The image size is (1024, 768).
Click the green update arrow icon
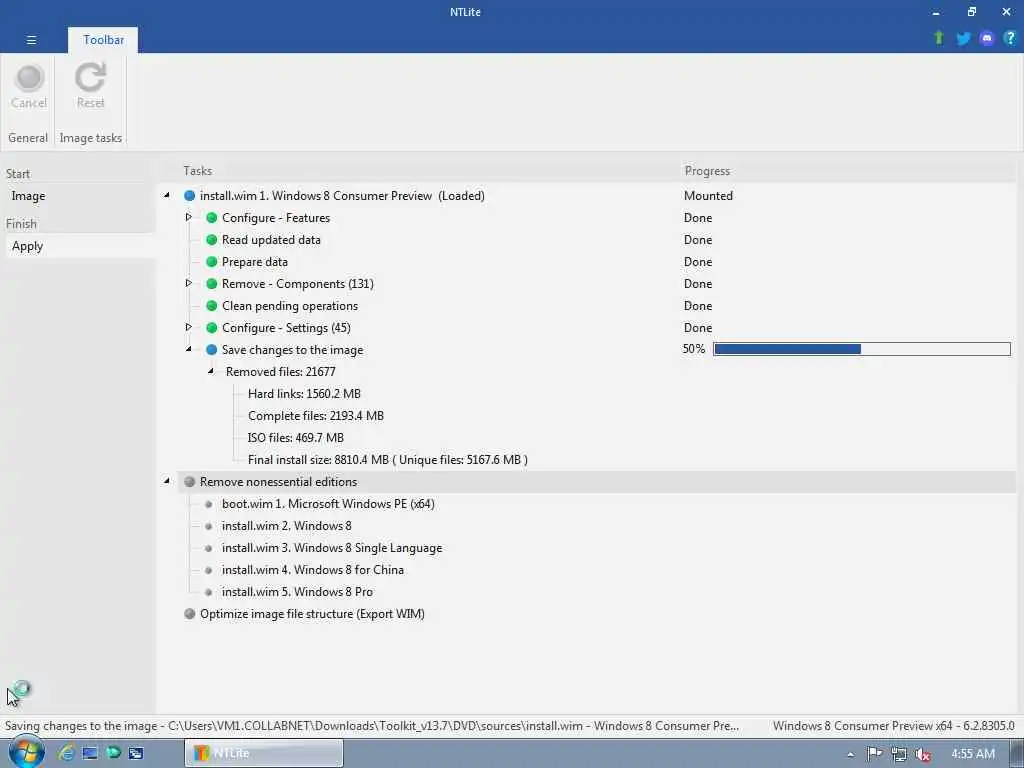(939, 38)
